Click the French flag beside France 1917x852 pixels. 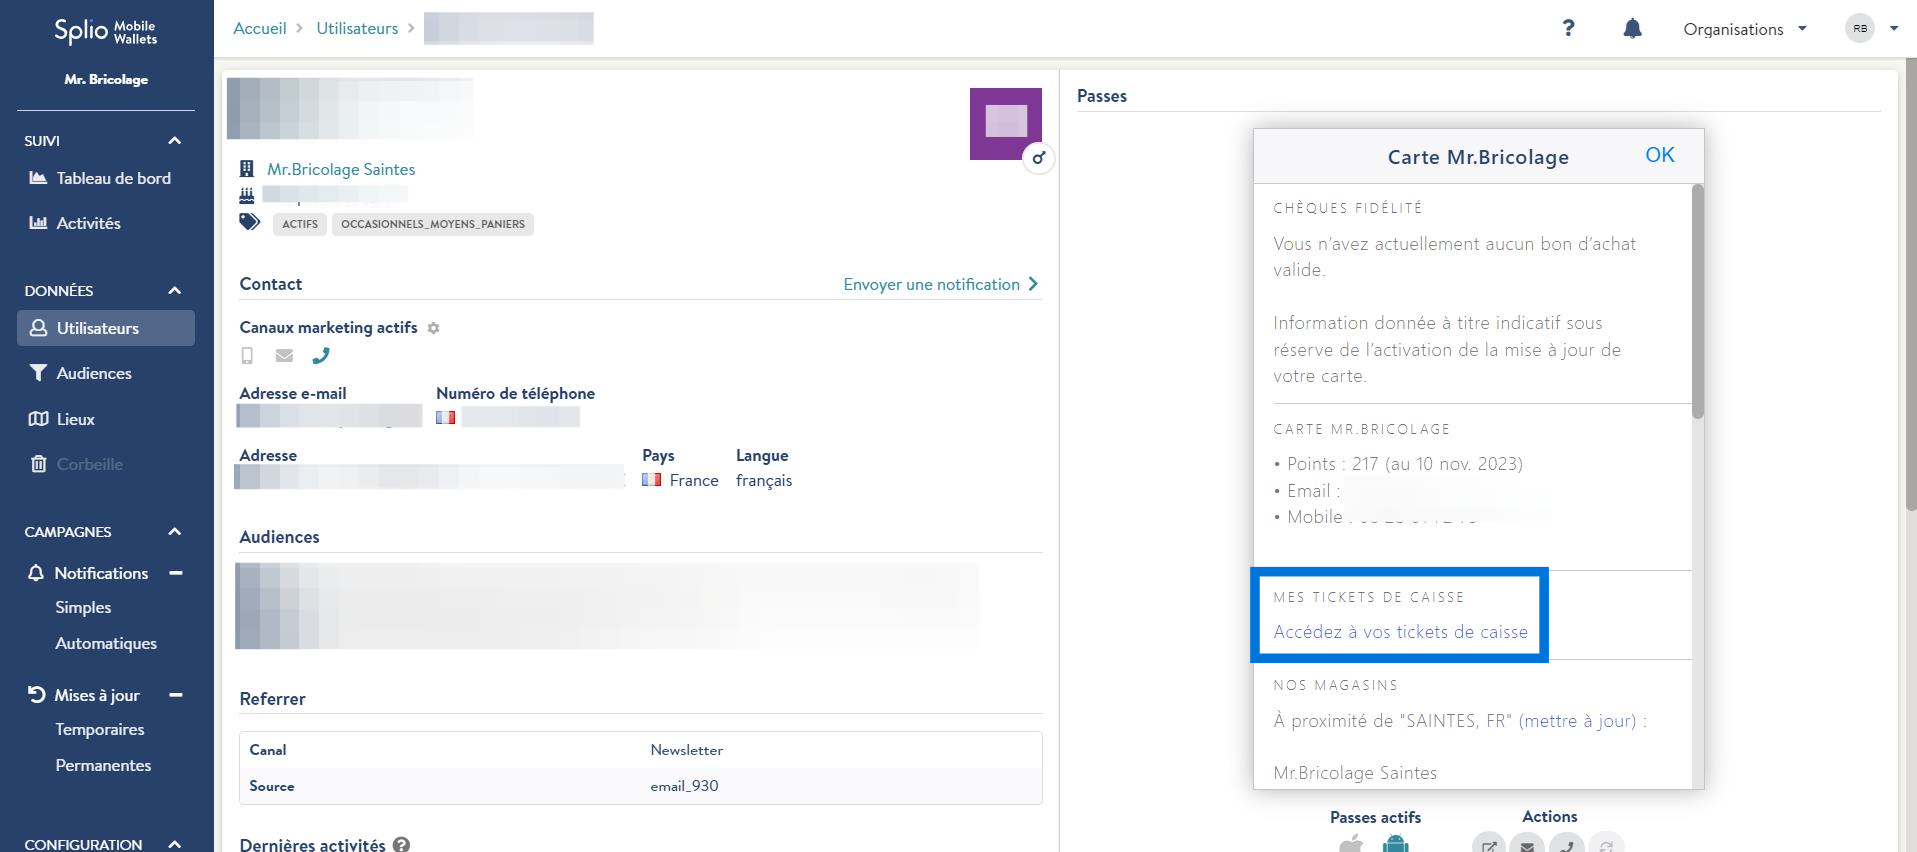coord(652,480)
